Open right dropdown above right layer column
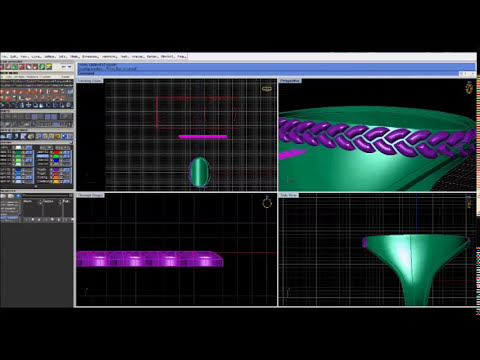Screen dimensions: 480x360 (x=63, y=148)
